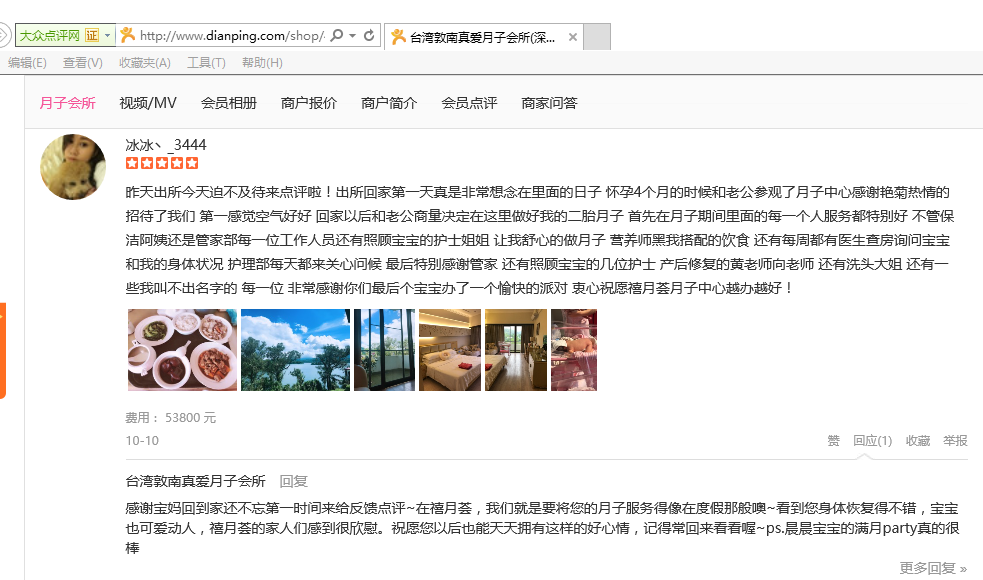Open the 查看(V) menu
This screenshot has height=580, width=983.
pyautogui.click(x=82, y=63)
